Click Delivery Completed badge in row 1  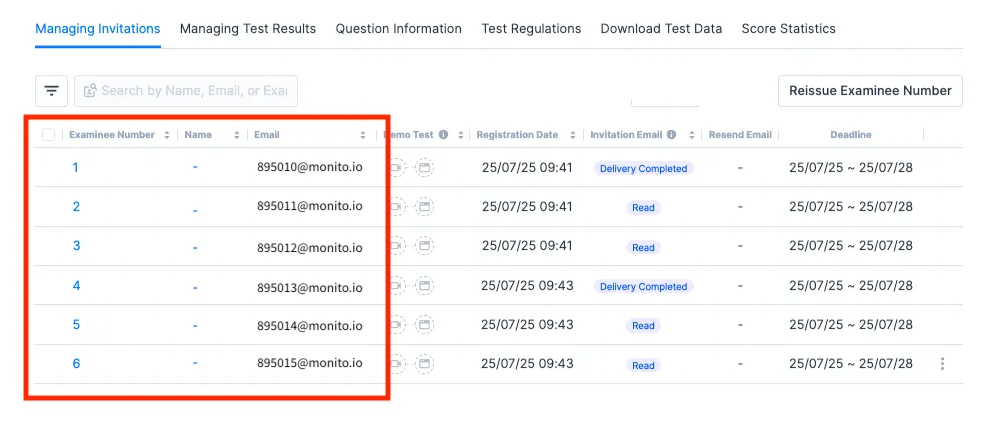pos(643,168)
